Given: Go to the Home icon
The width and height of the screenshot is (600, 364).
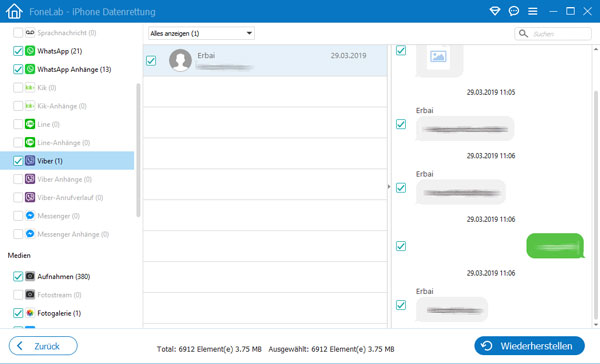Looking at the screenshot, I should coord(15,11).
